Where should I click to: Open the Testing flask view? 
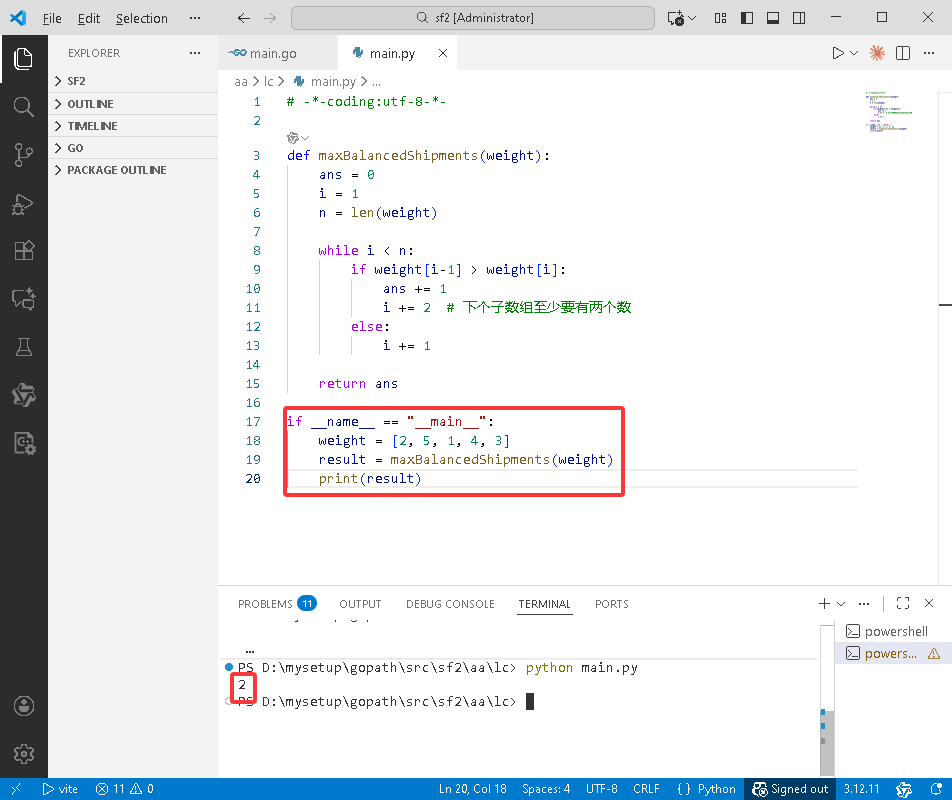point(23,347)
